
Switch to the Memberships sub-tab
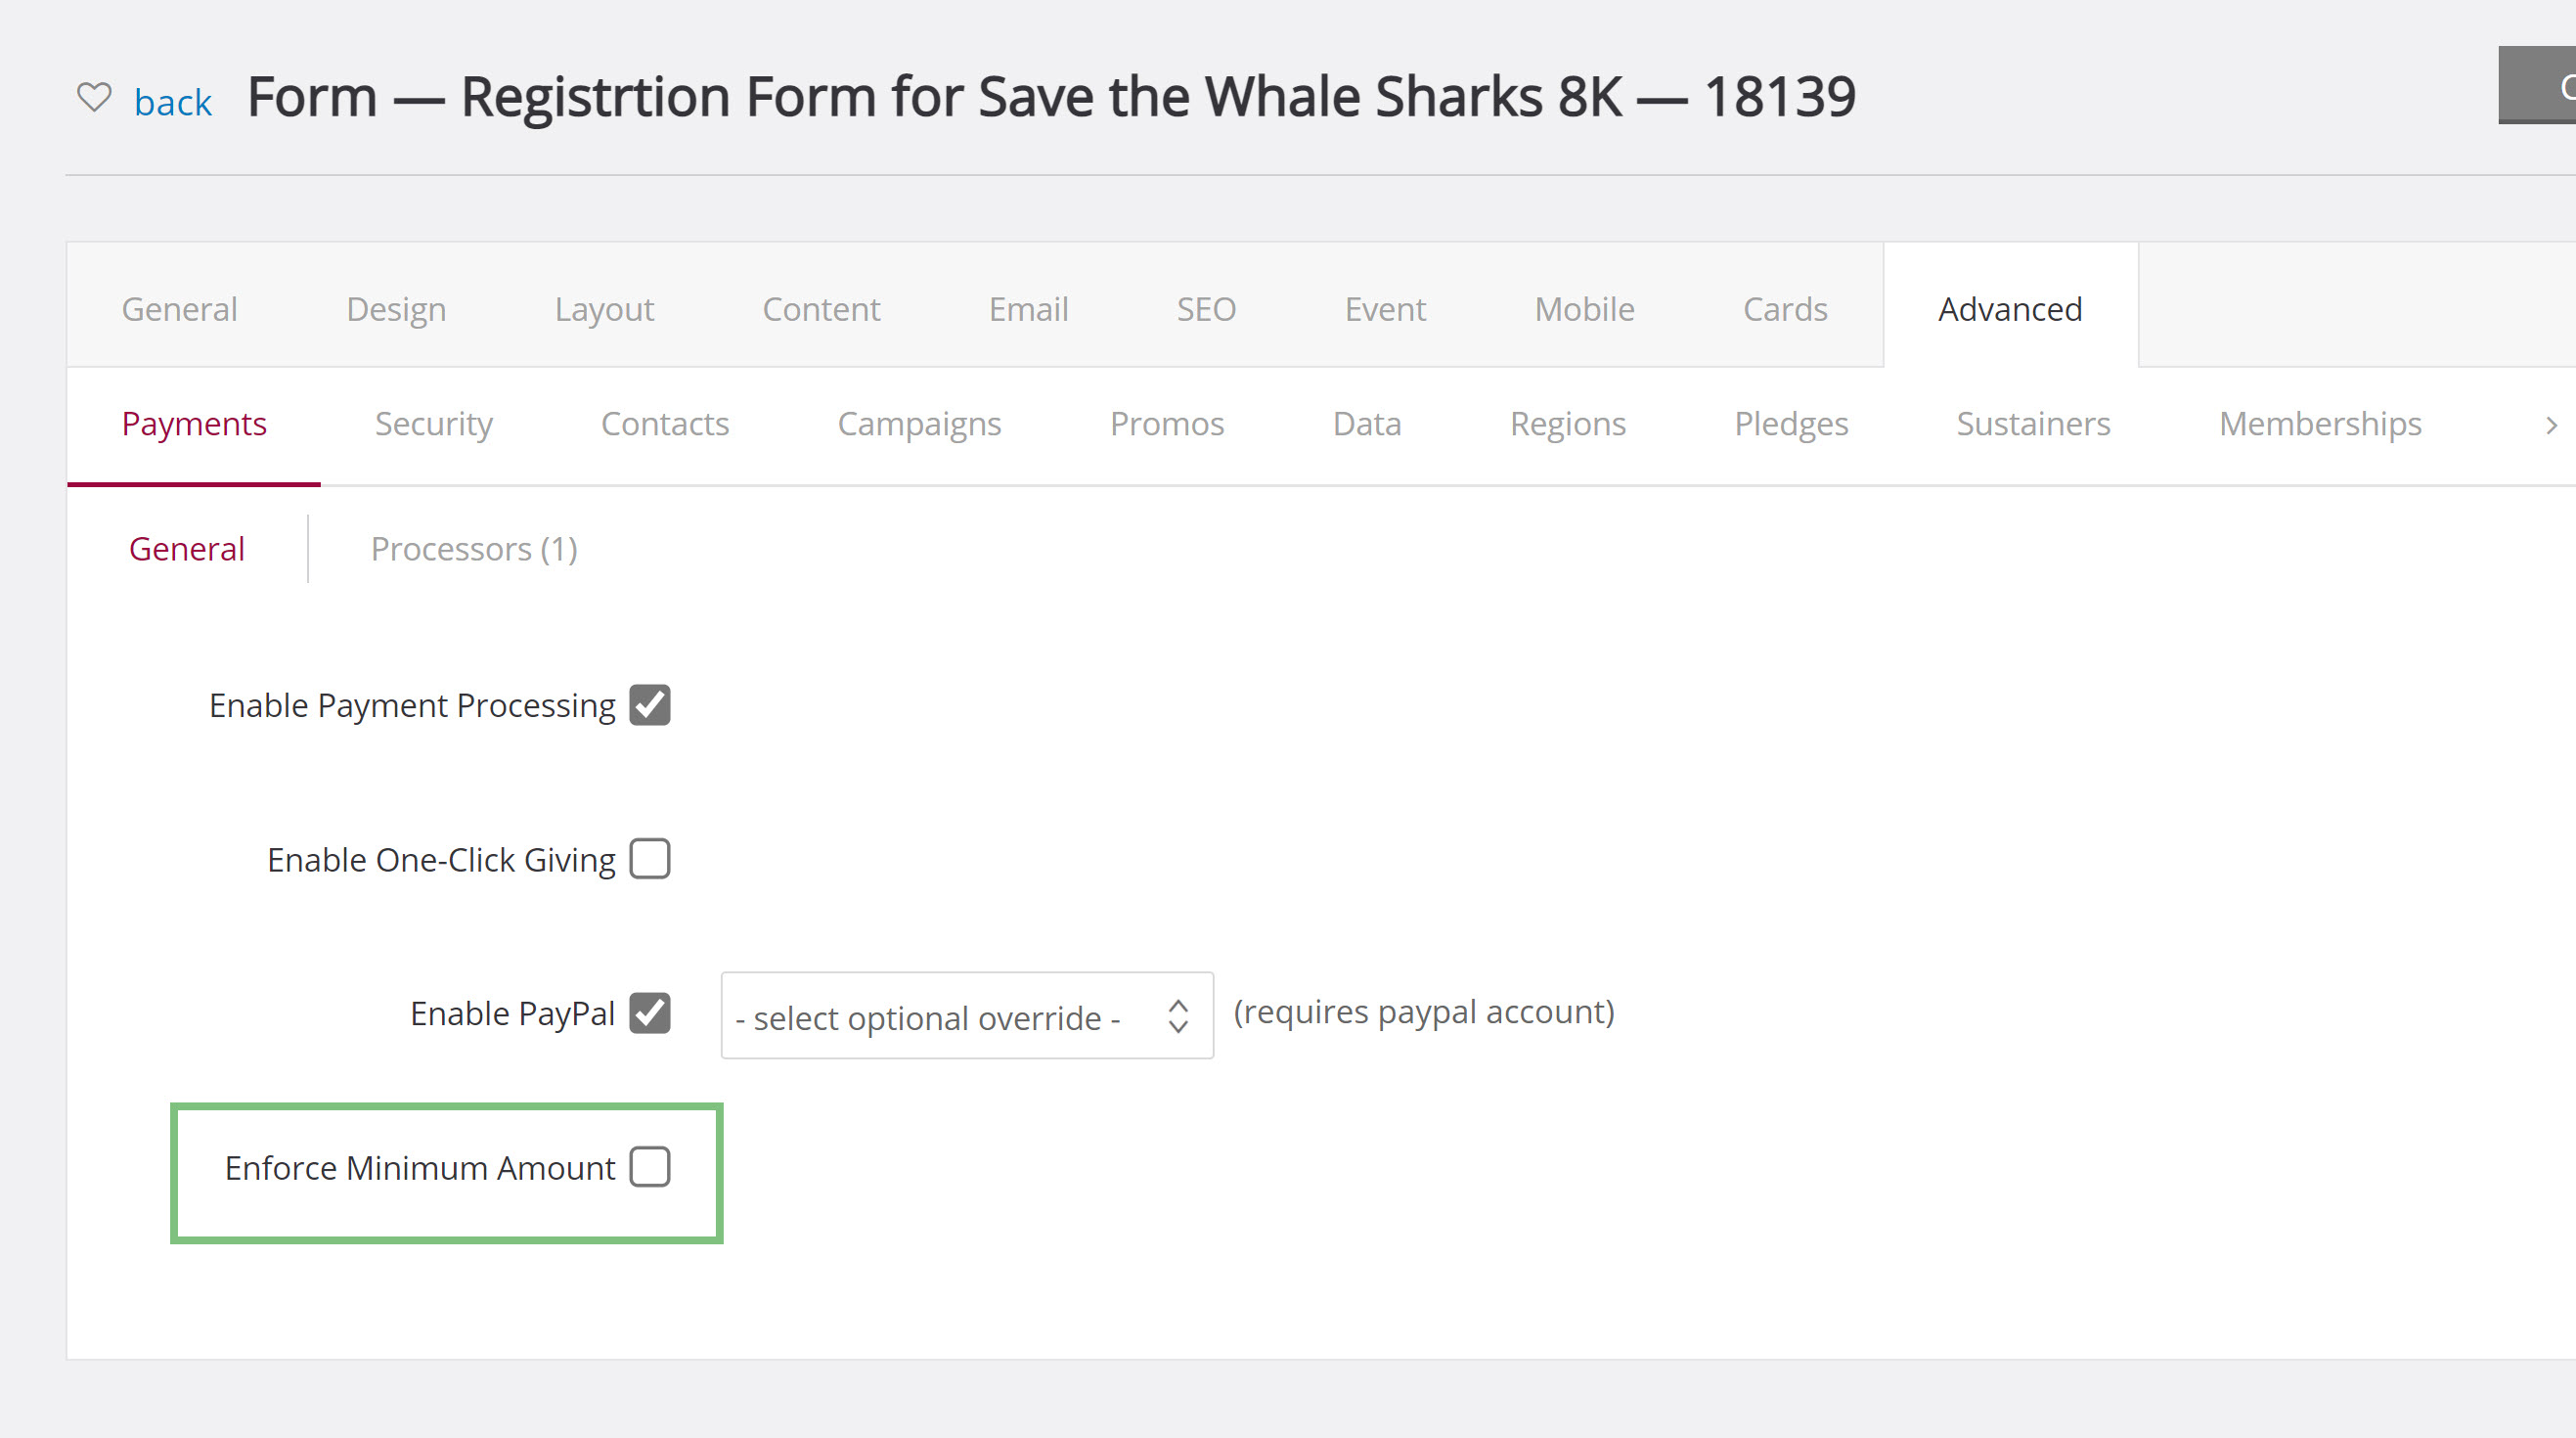point(2320,424)
